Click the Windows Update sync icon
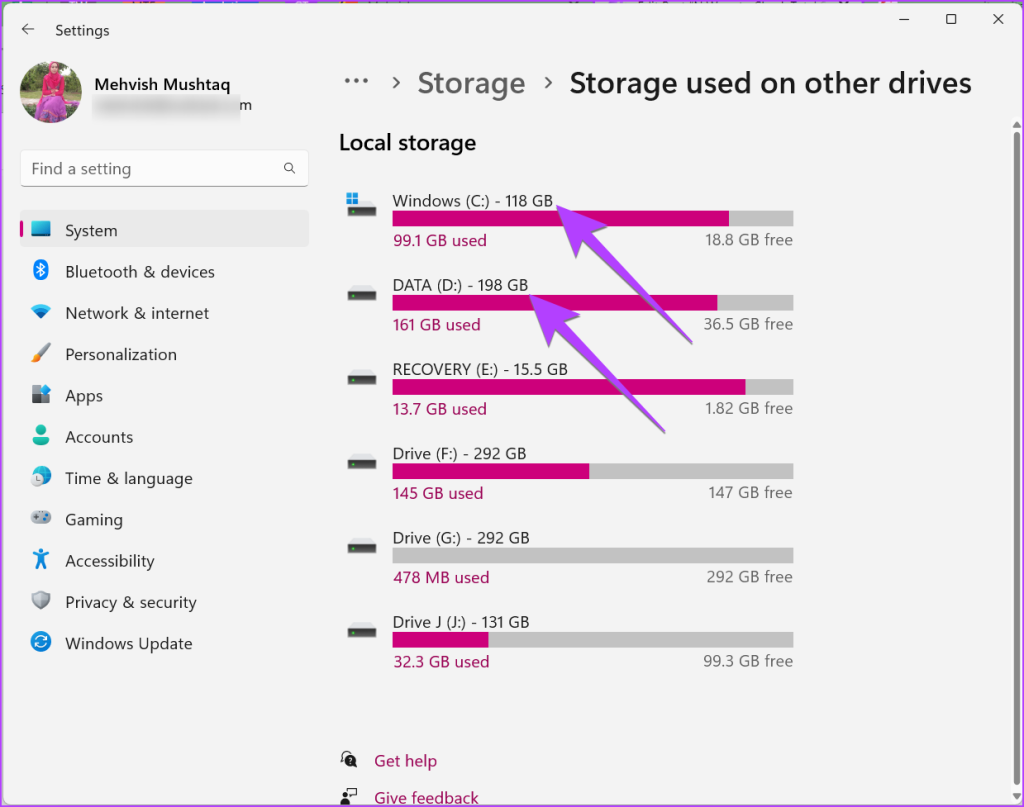Image resolution: width=1024 pixels, height=807 pixels. (41, 643)
